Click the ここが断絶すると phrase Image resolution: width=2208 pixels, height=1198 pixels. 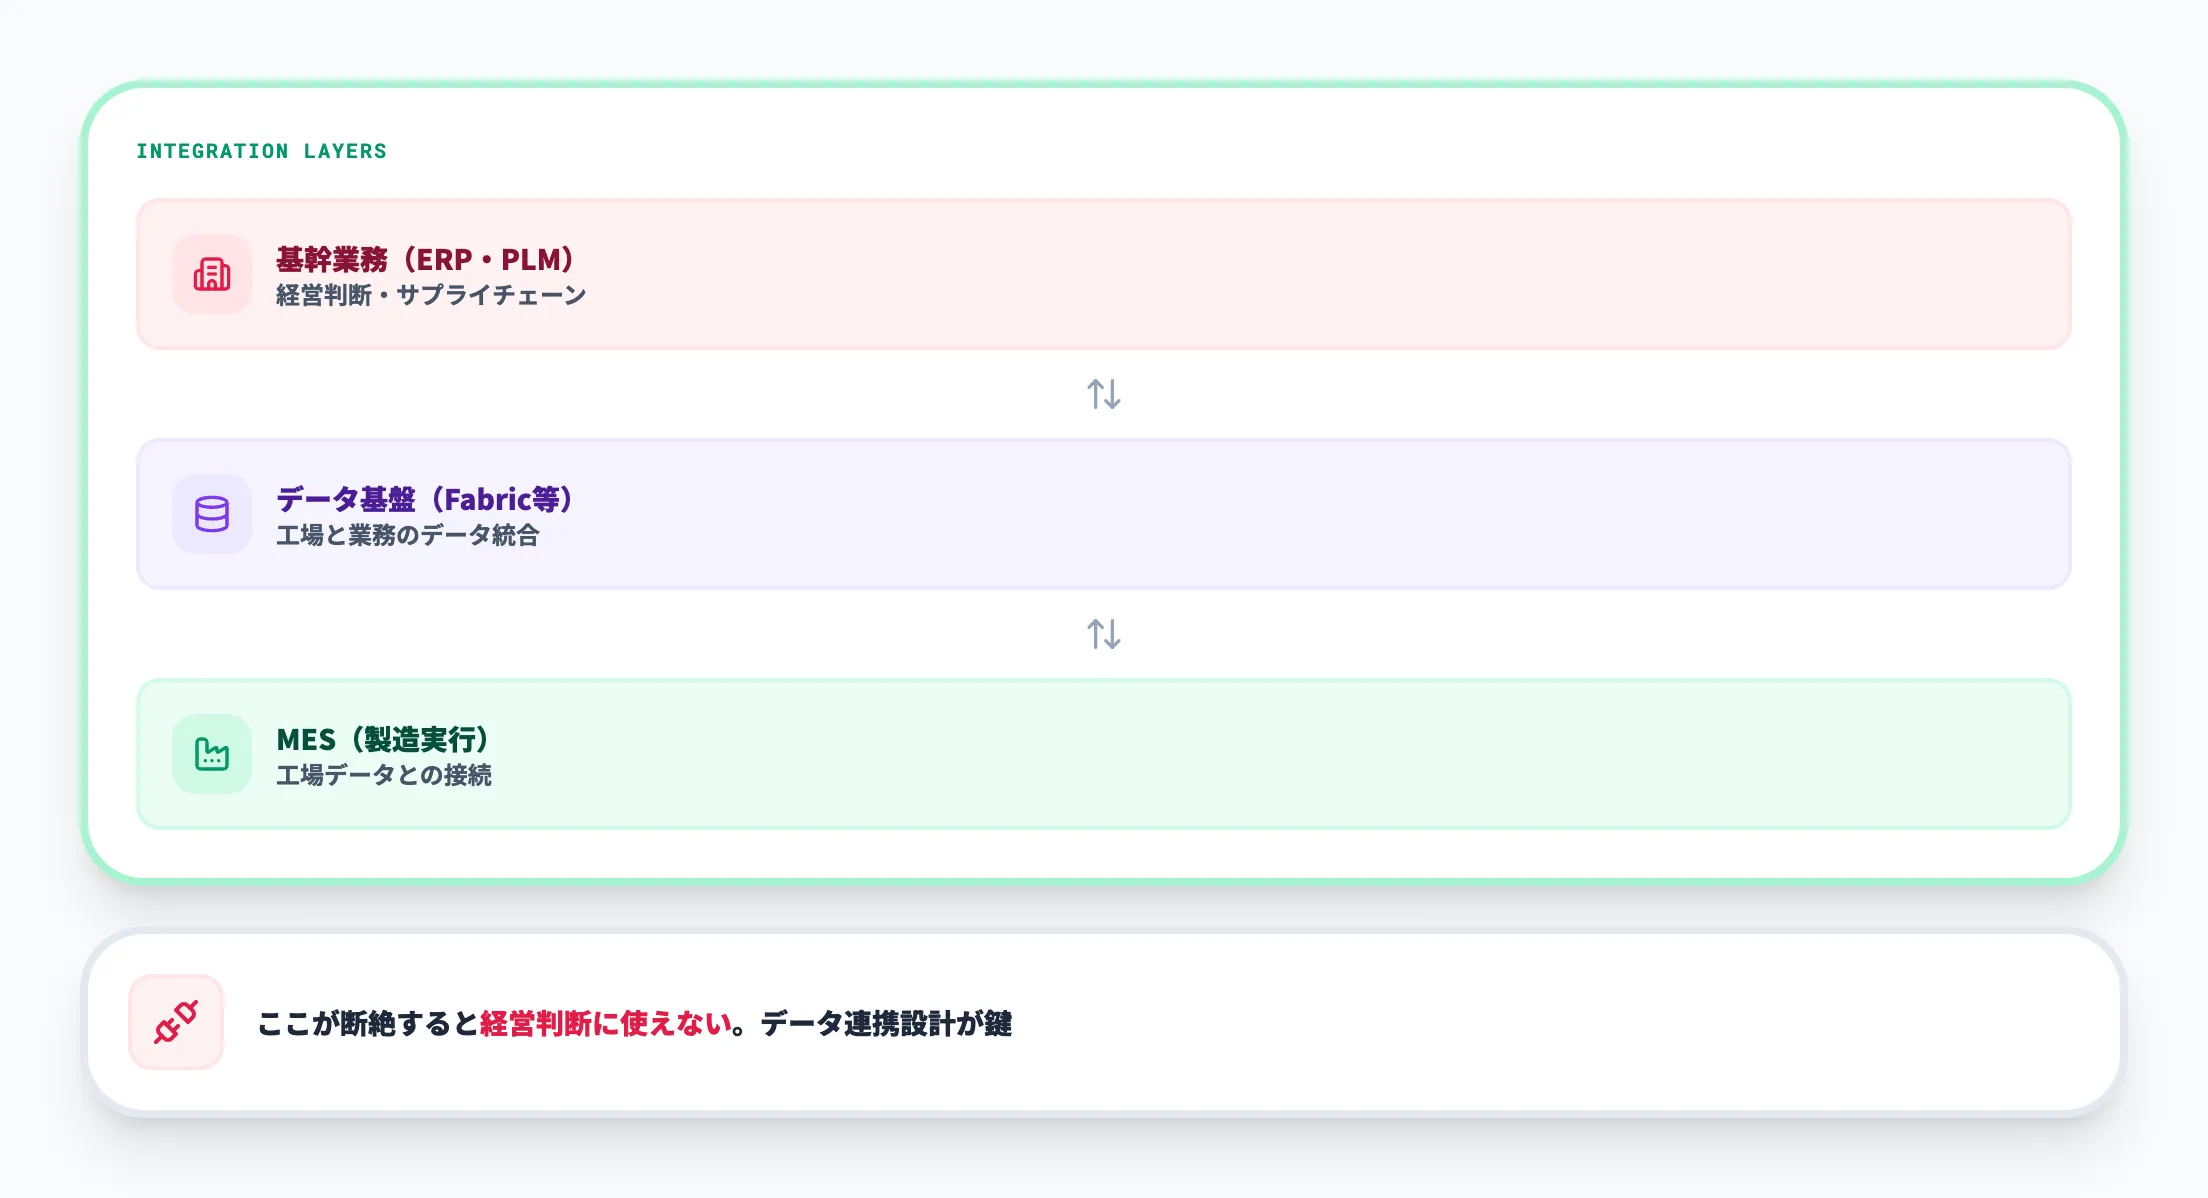click(368, 1024)
